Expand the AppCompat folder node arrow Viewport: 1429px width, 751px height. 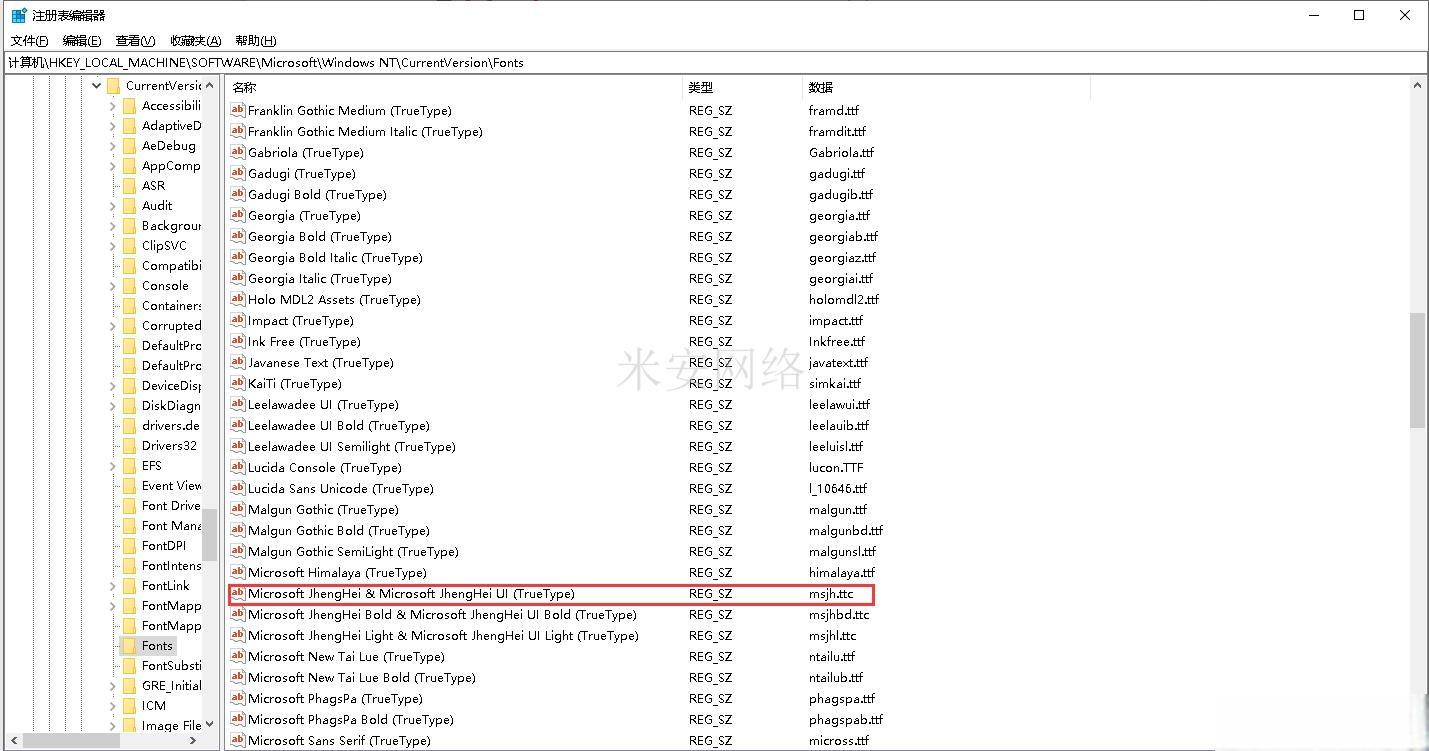113,166
